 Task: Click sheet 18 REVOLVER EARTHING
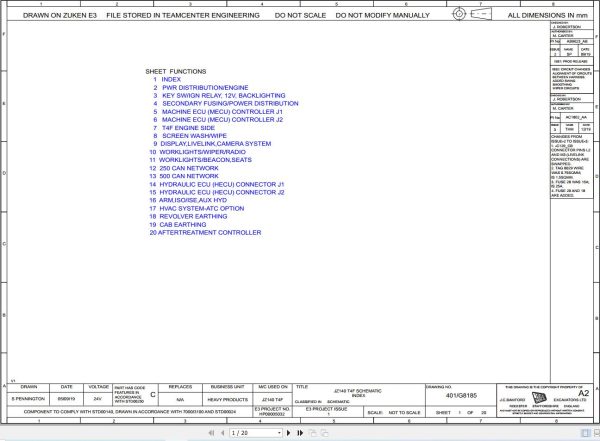pos(188,216)
